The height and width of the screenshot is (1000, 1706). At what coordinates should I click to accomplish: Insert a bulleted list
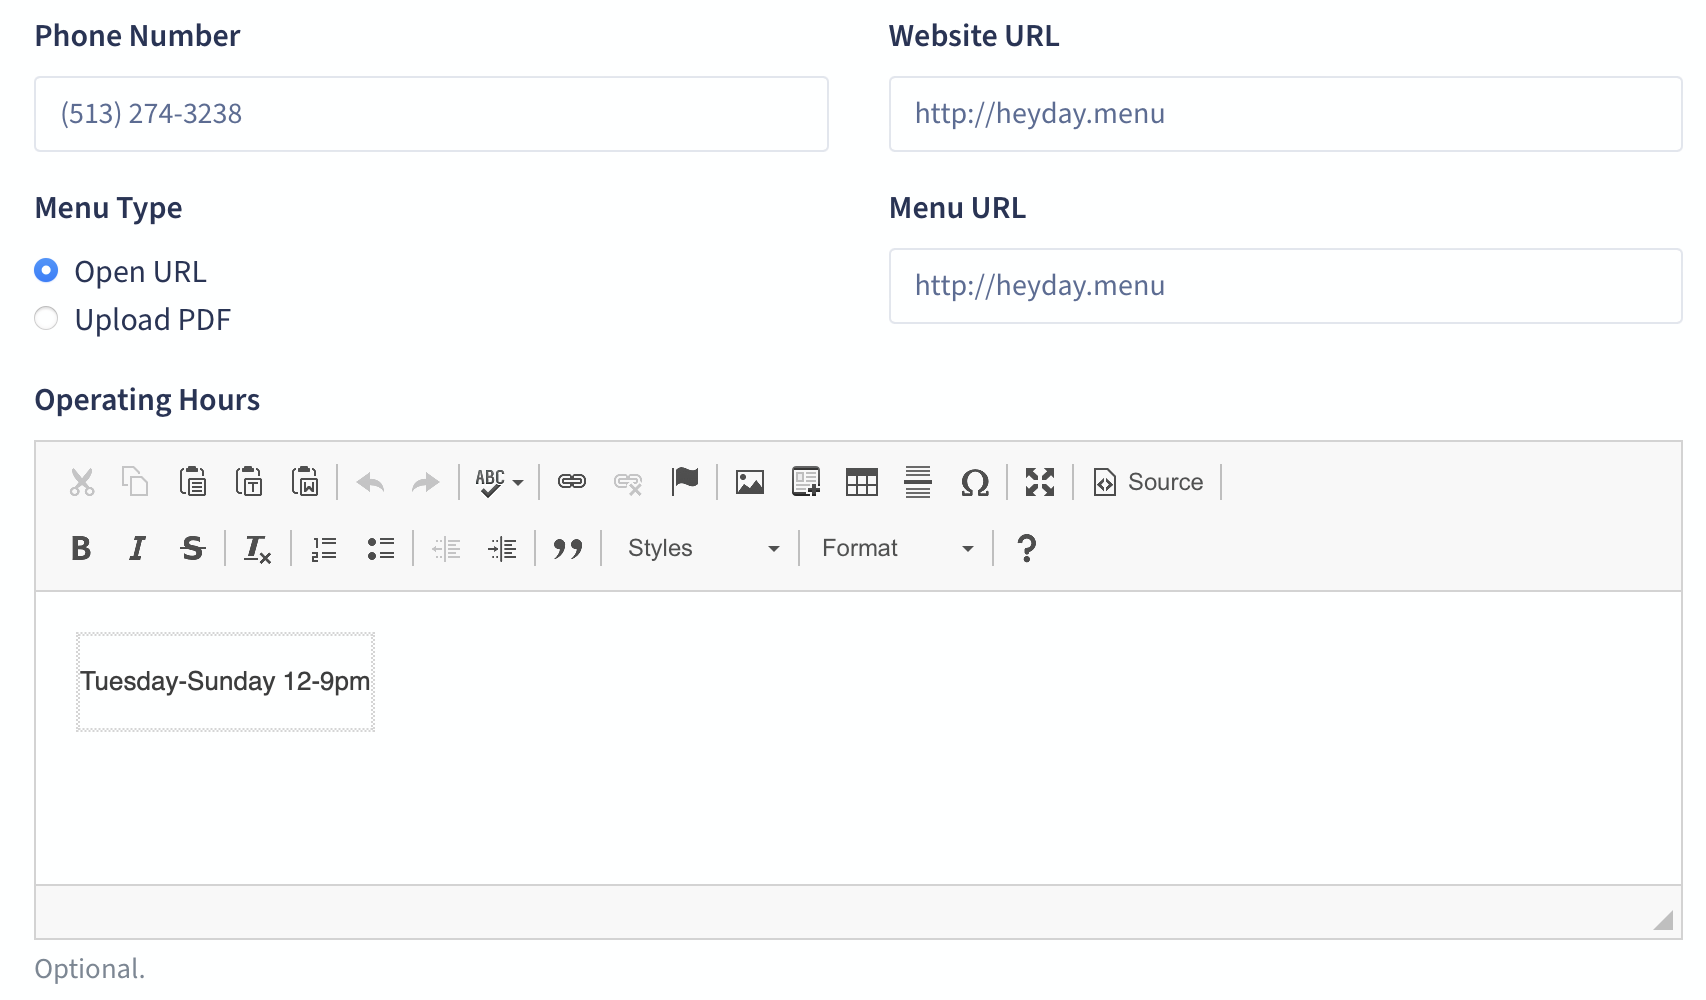point(381,548)
